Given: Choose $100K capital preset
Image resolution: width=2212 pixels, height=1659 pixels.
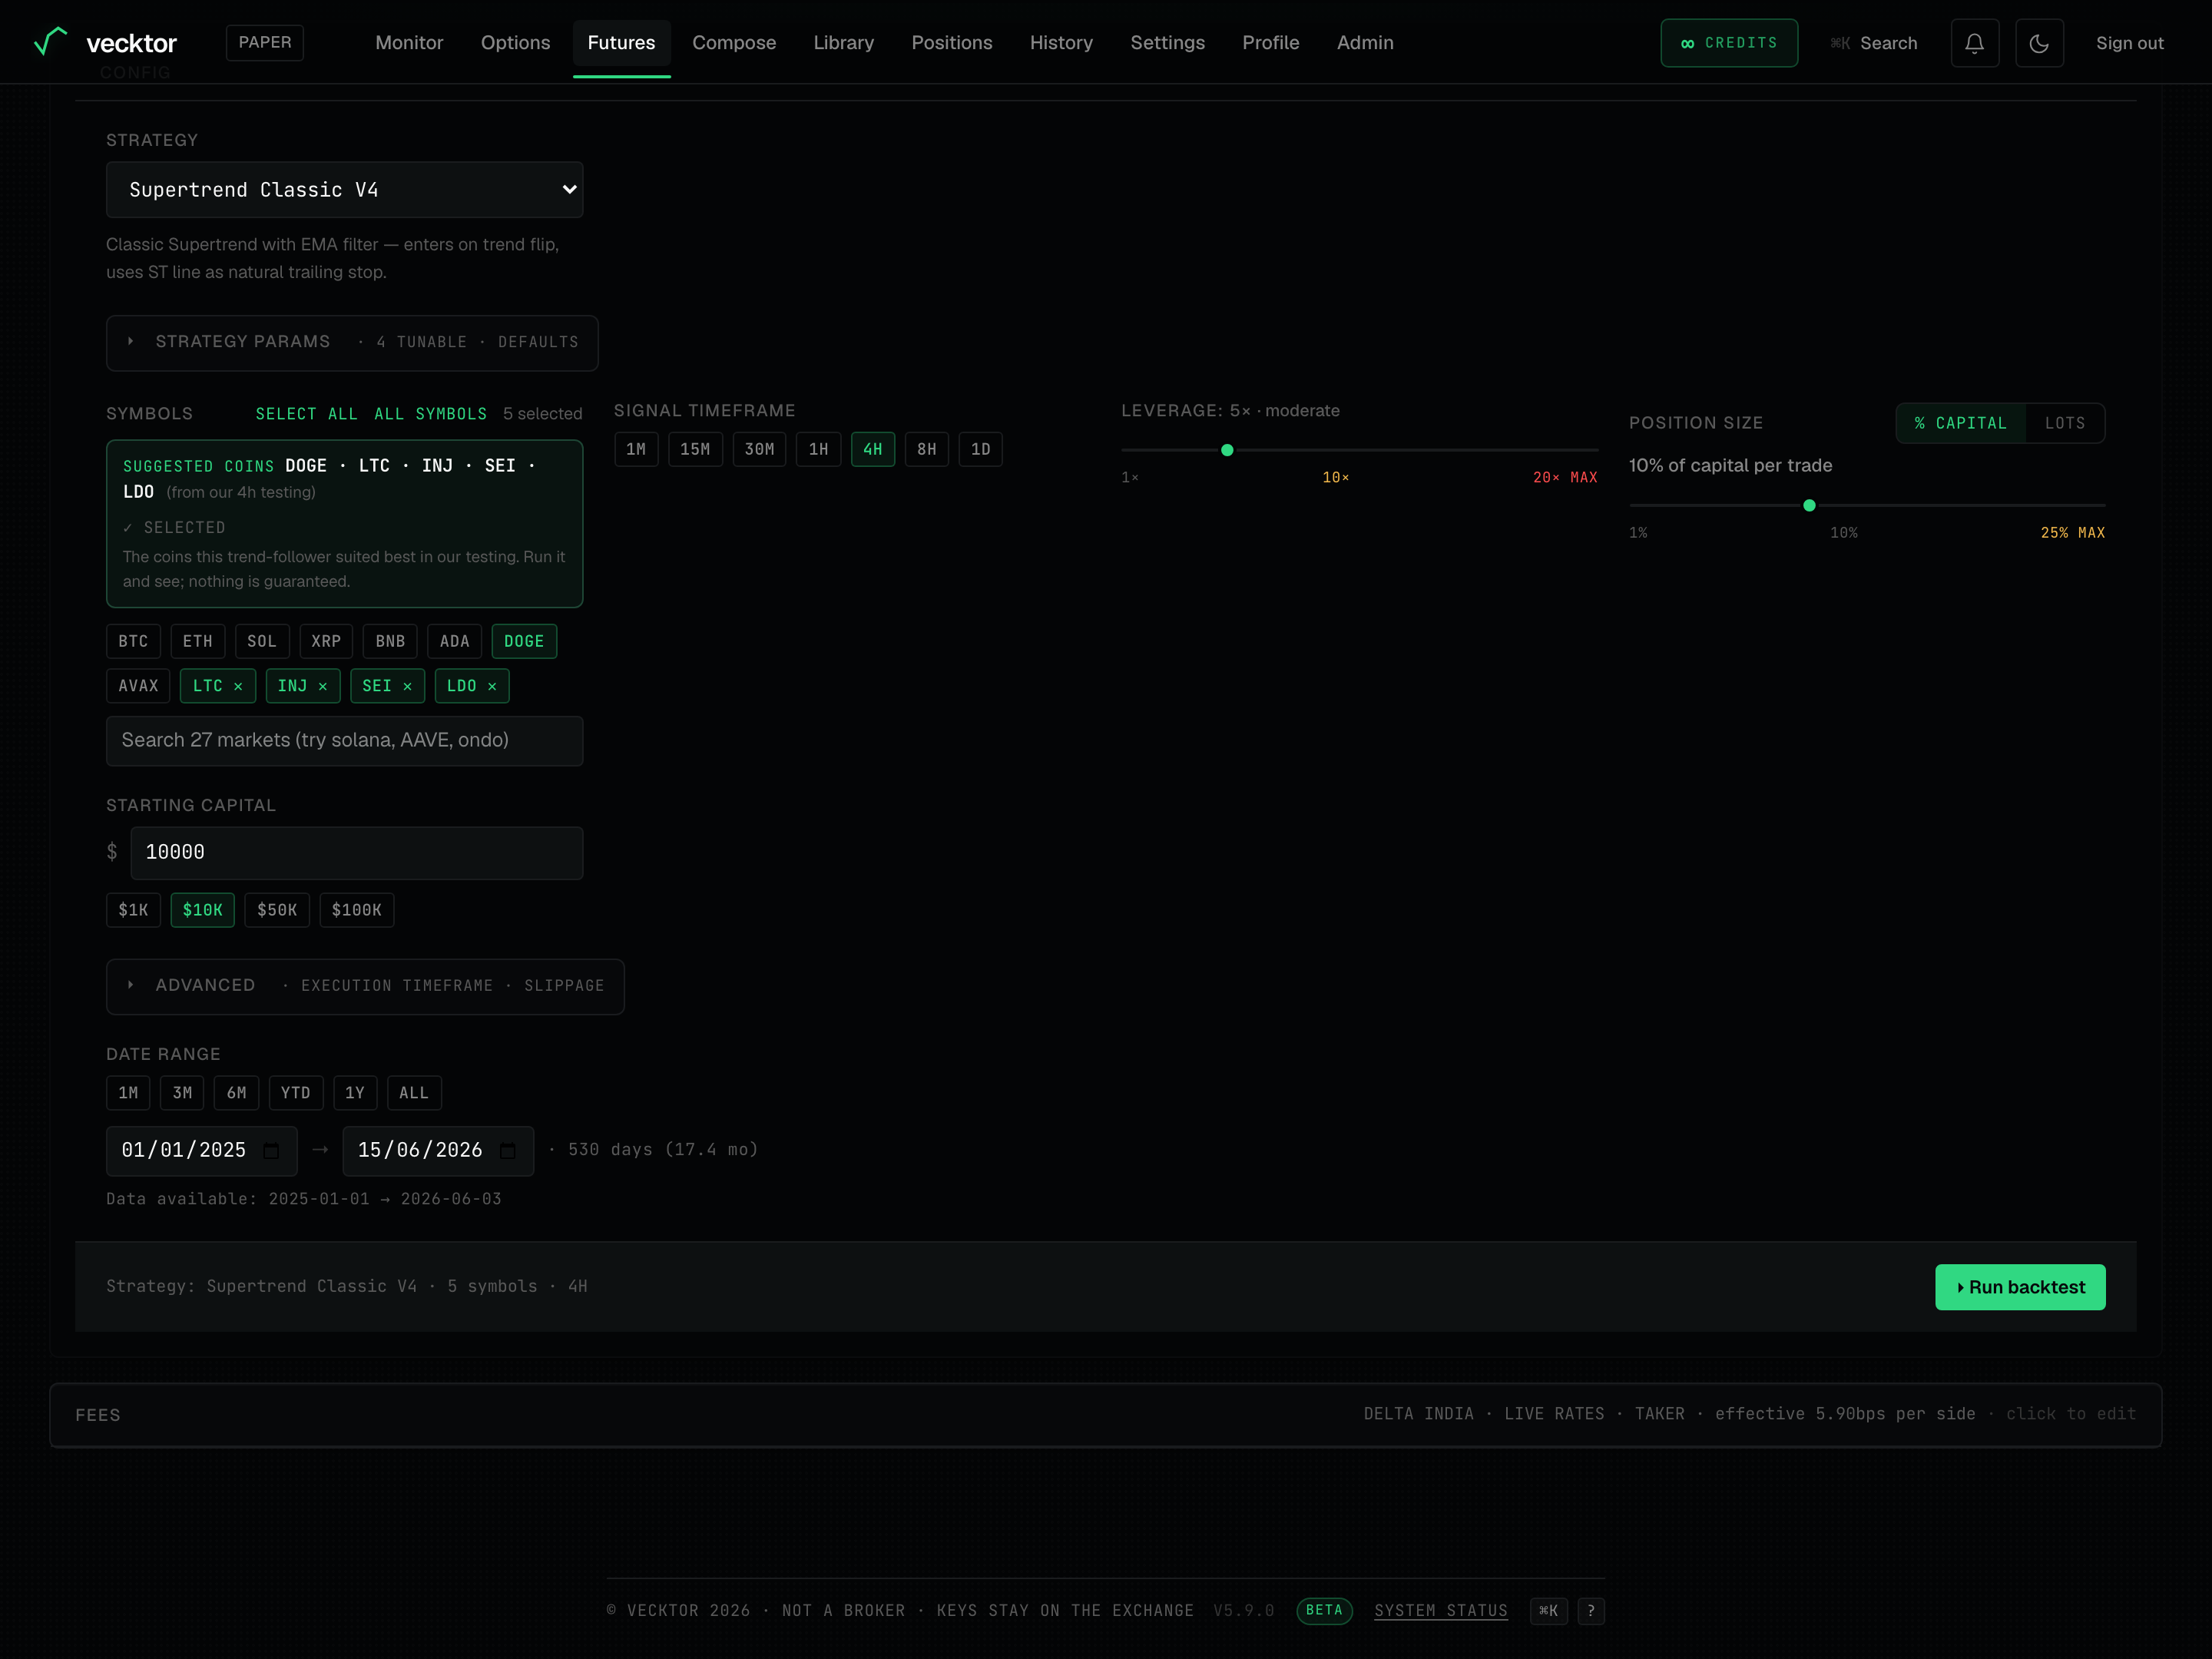Looking at the screenshot, I should (357, 910).
